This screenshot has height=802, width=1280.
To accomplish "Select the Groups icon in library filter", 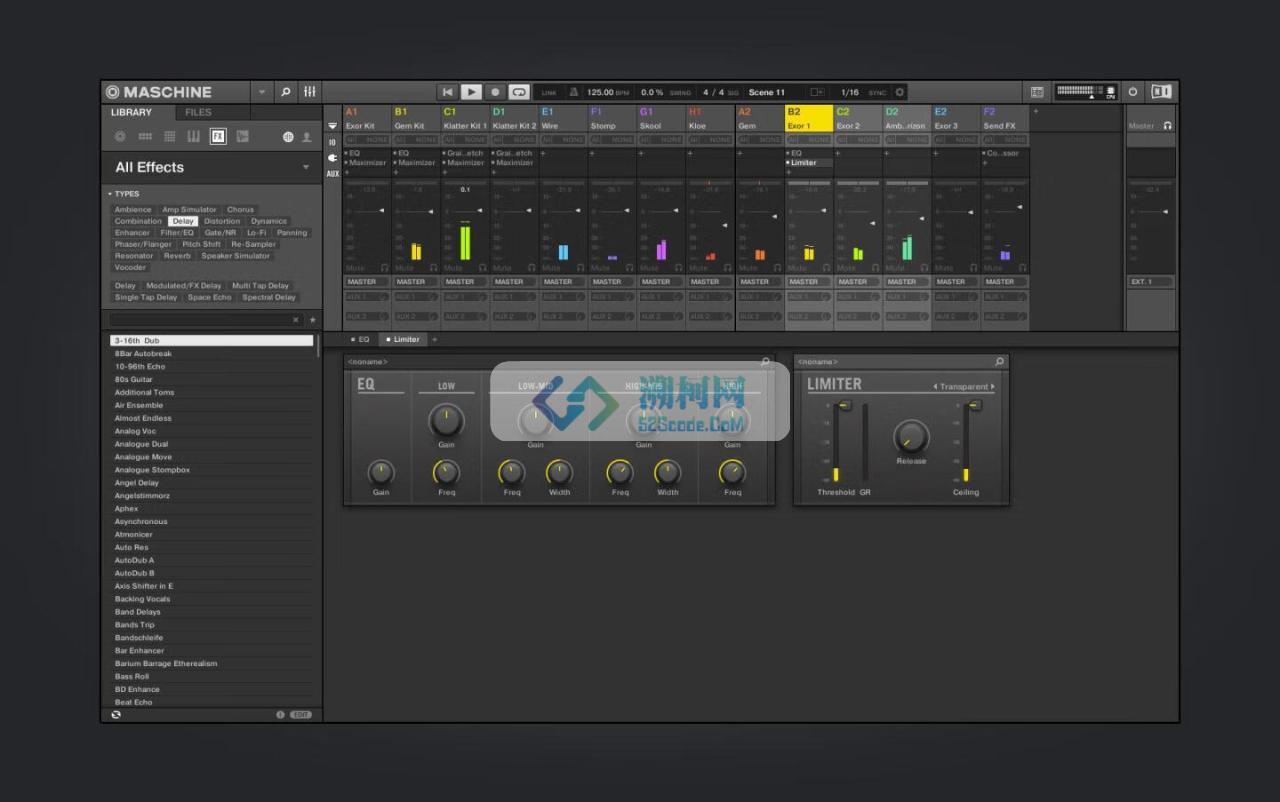I will pyautogui.click(x=145, y=137).
